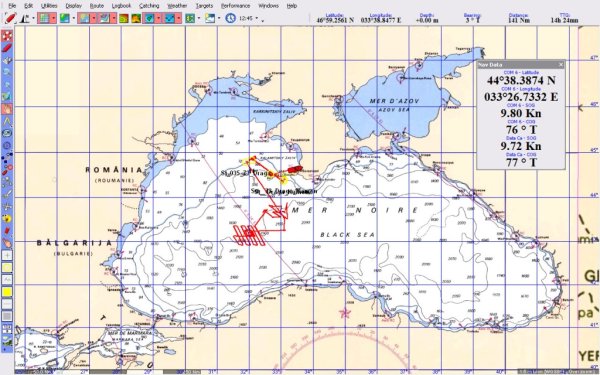Open the Help menu
Screen dimensions: 600x375
click(292, 6)
